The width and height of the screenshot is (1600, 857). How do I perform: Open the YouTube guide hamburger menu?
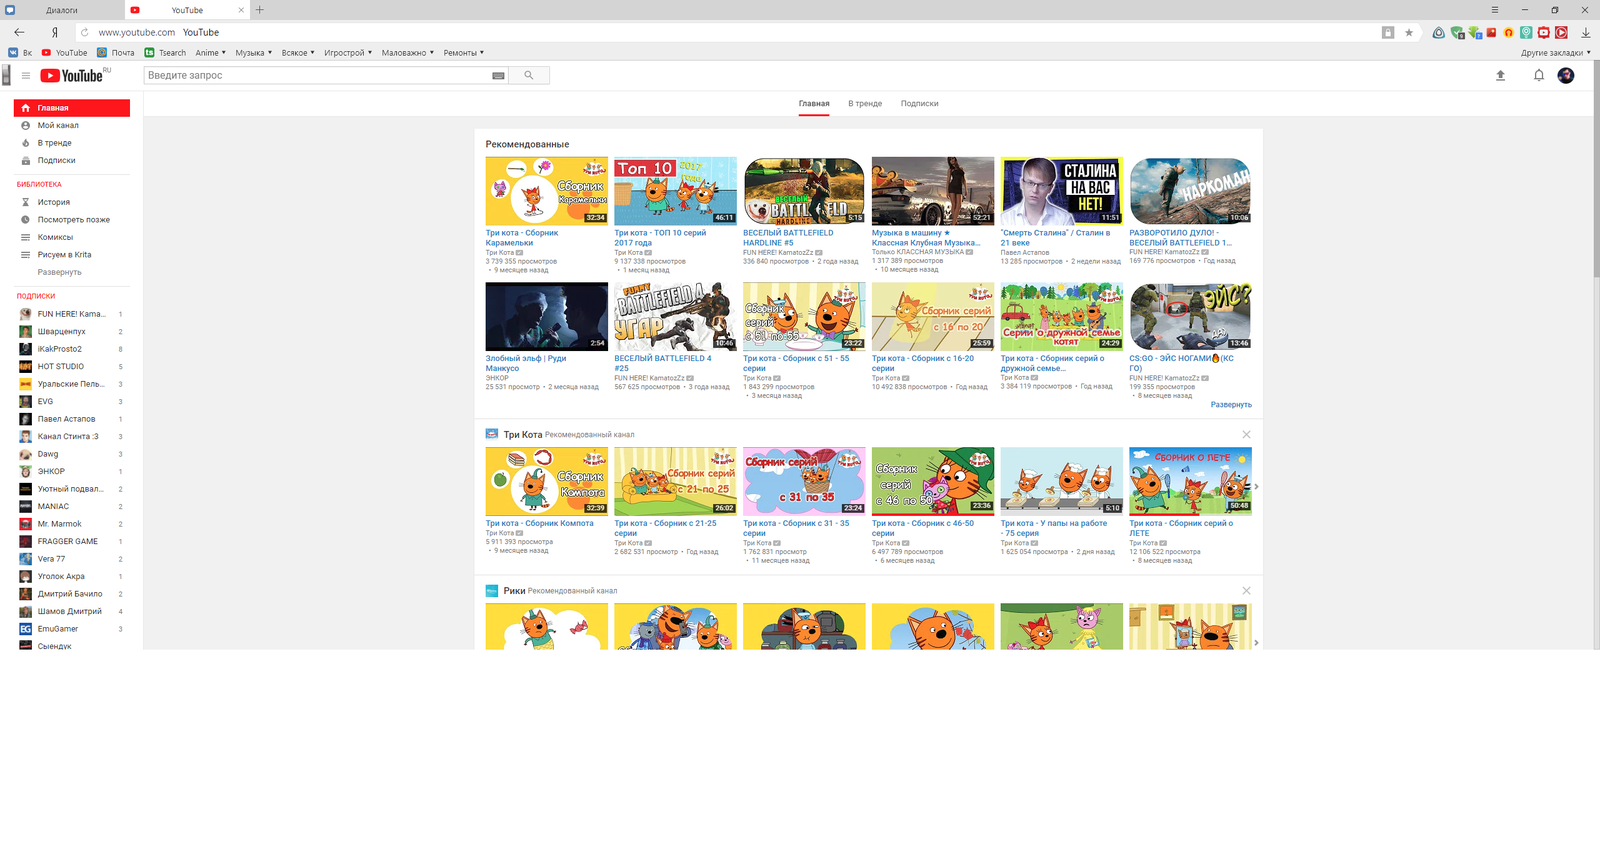[26, 76]
